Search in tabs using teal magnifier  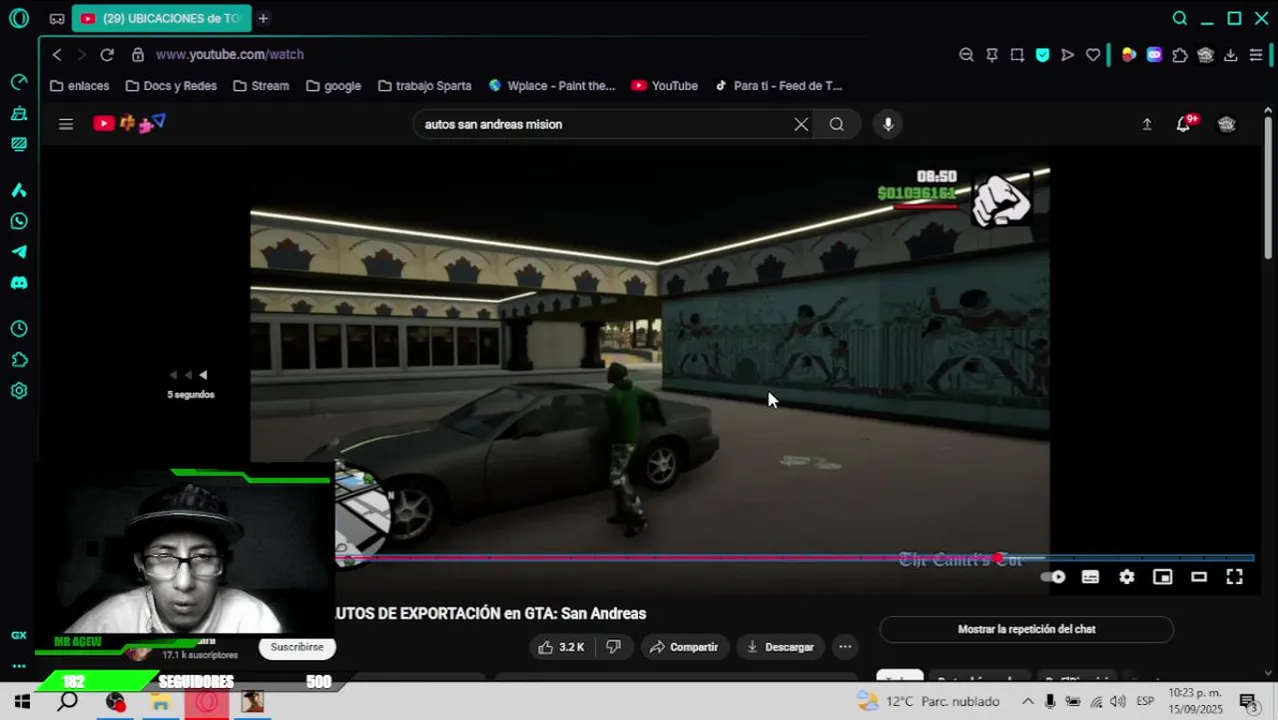point(1180,18)
